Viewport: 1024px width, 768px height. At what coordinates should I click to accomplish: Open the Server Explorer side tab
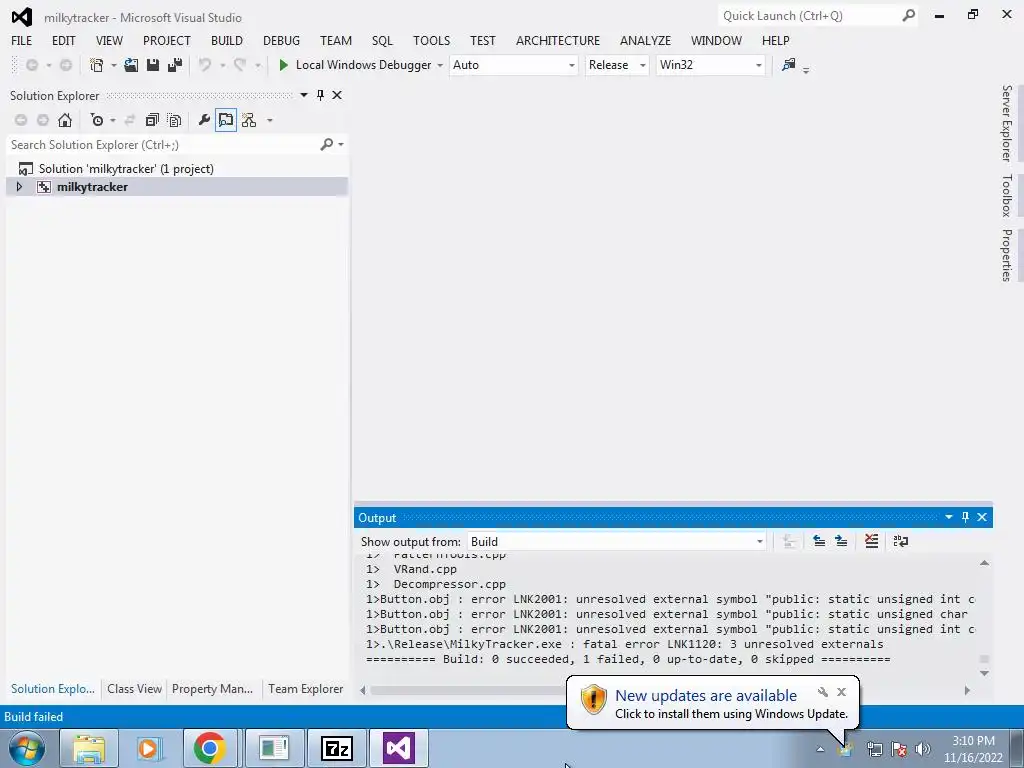coord(1007,123)
